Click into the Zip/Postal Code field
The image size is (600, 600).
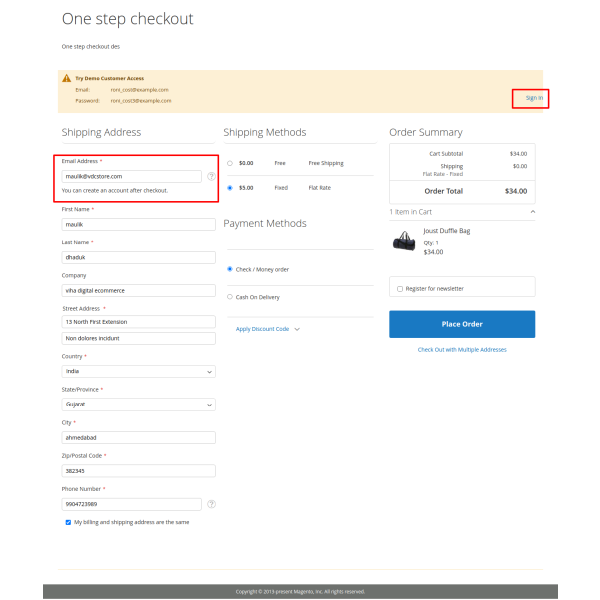click(x=139, y=470)
